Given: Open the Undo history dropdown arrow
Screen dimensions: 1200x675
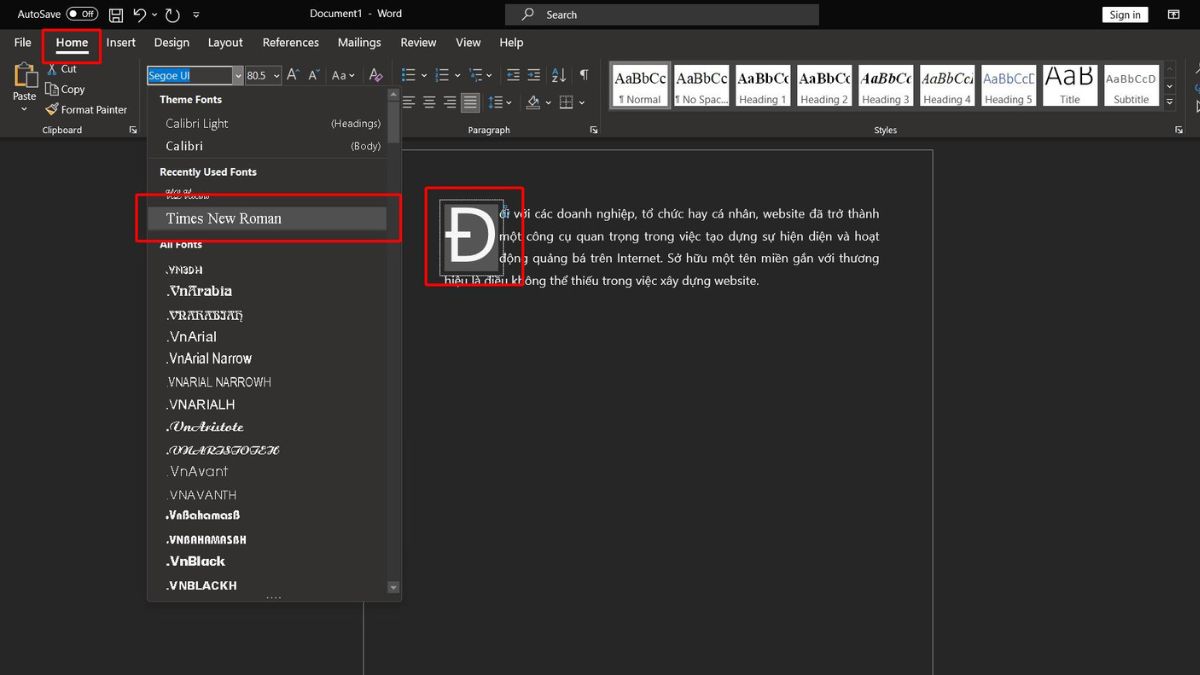Looking at the screenshot, I should coord(153,15).
